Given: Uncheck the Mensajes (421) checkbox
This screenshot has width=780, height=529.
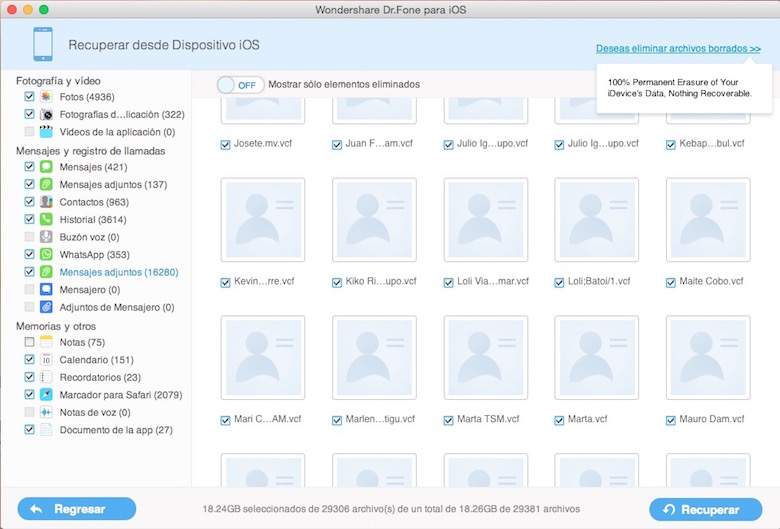Looking at the screenshot, I should tap(29, 167).
